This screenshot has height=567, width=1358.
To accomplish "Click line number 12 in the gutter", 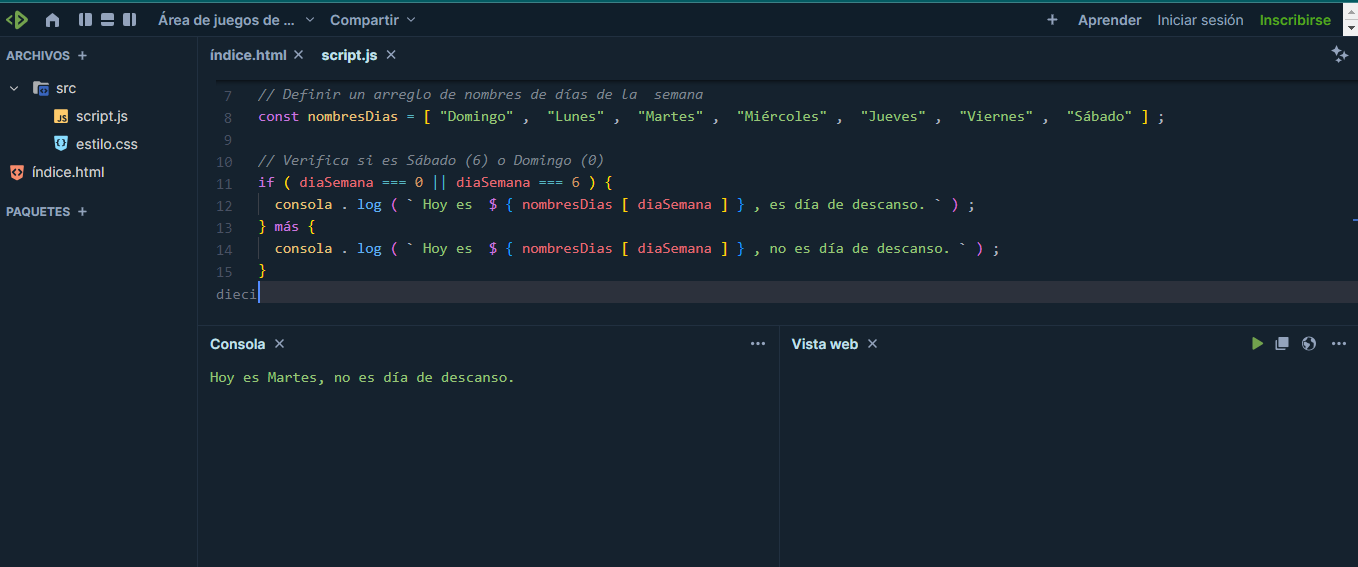I will pyautogui.click(x=224, y=205).
